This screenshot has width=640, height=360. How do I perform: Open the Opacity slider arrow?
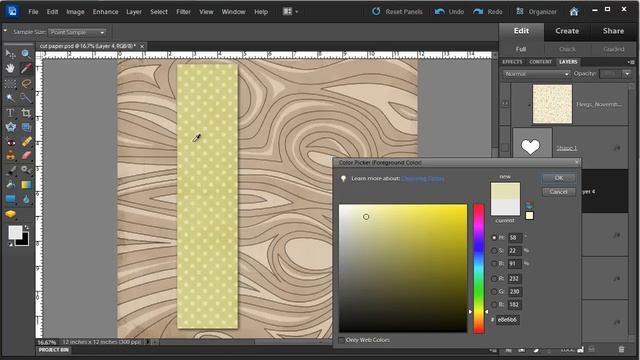(627, 74)
